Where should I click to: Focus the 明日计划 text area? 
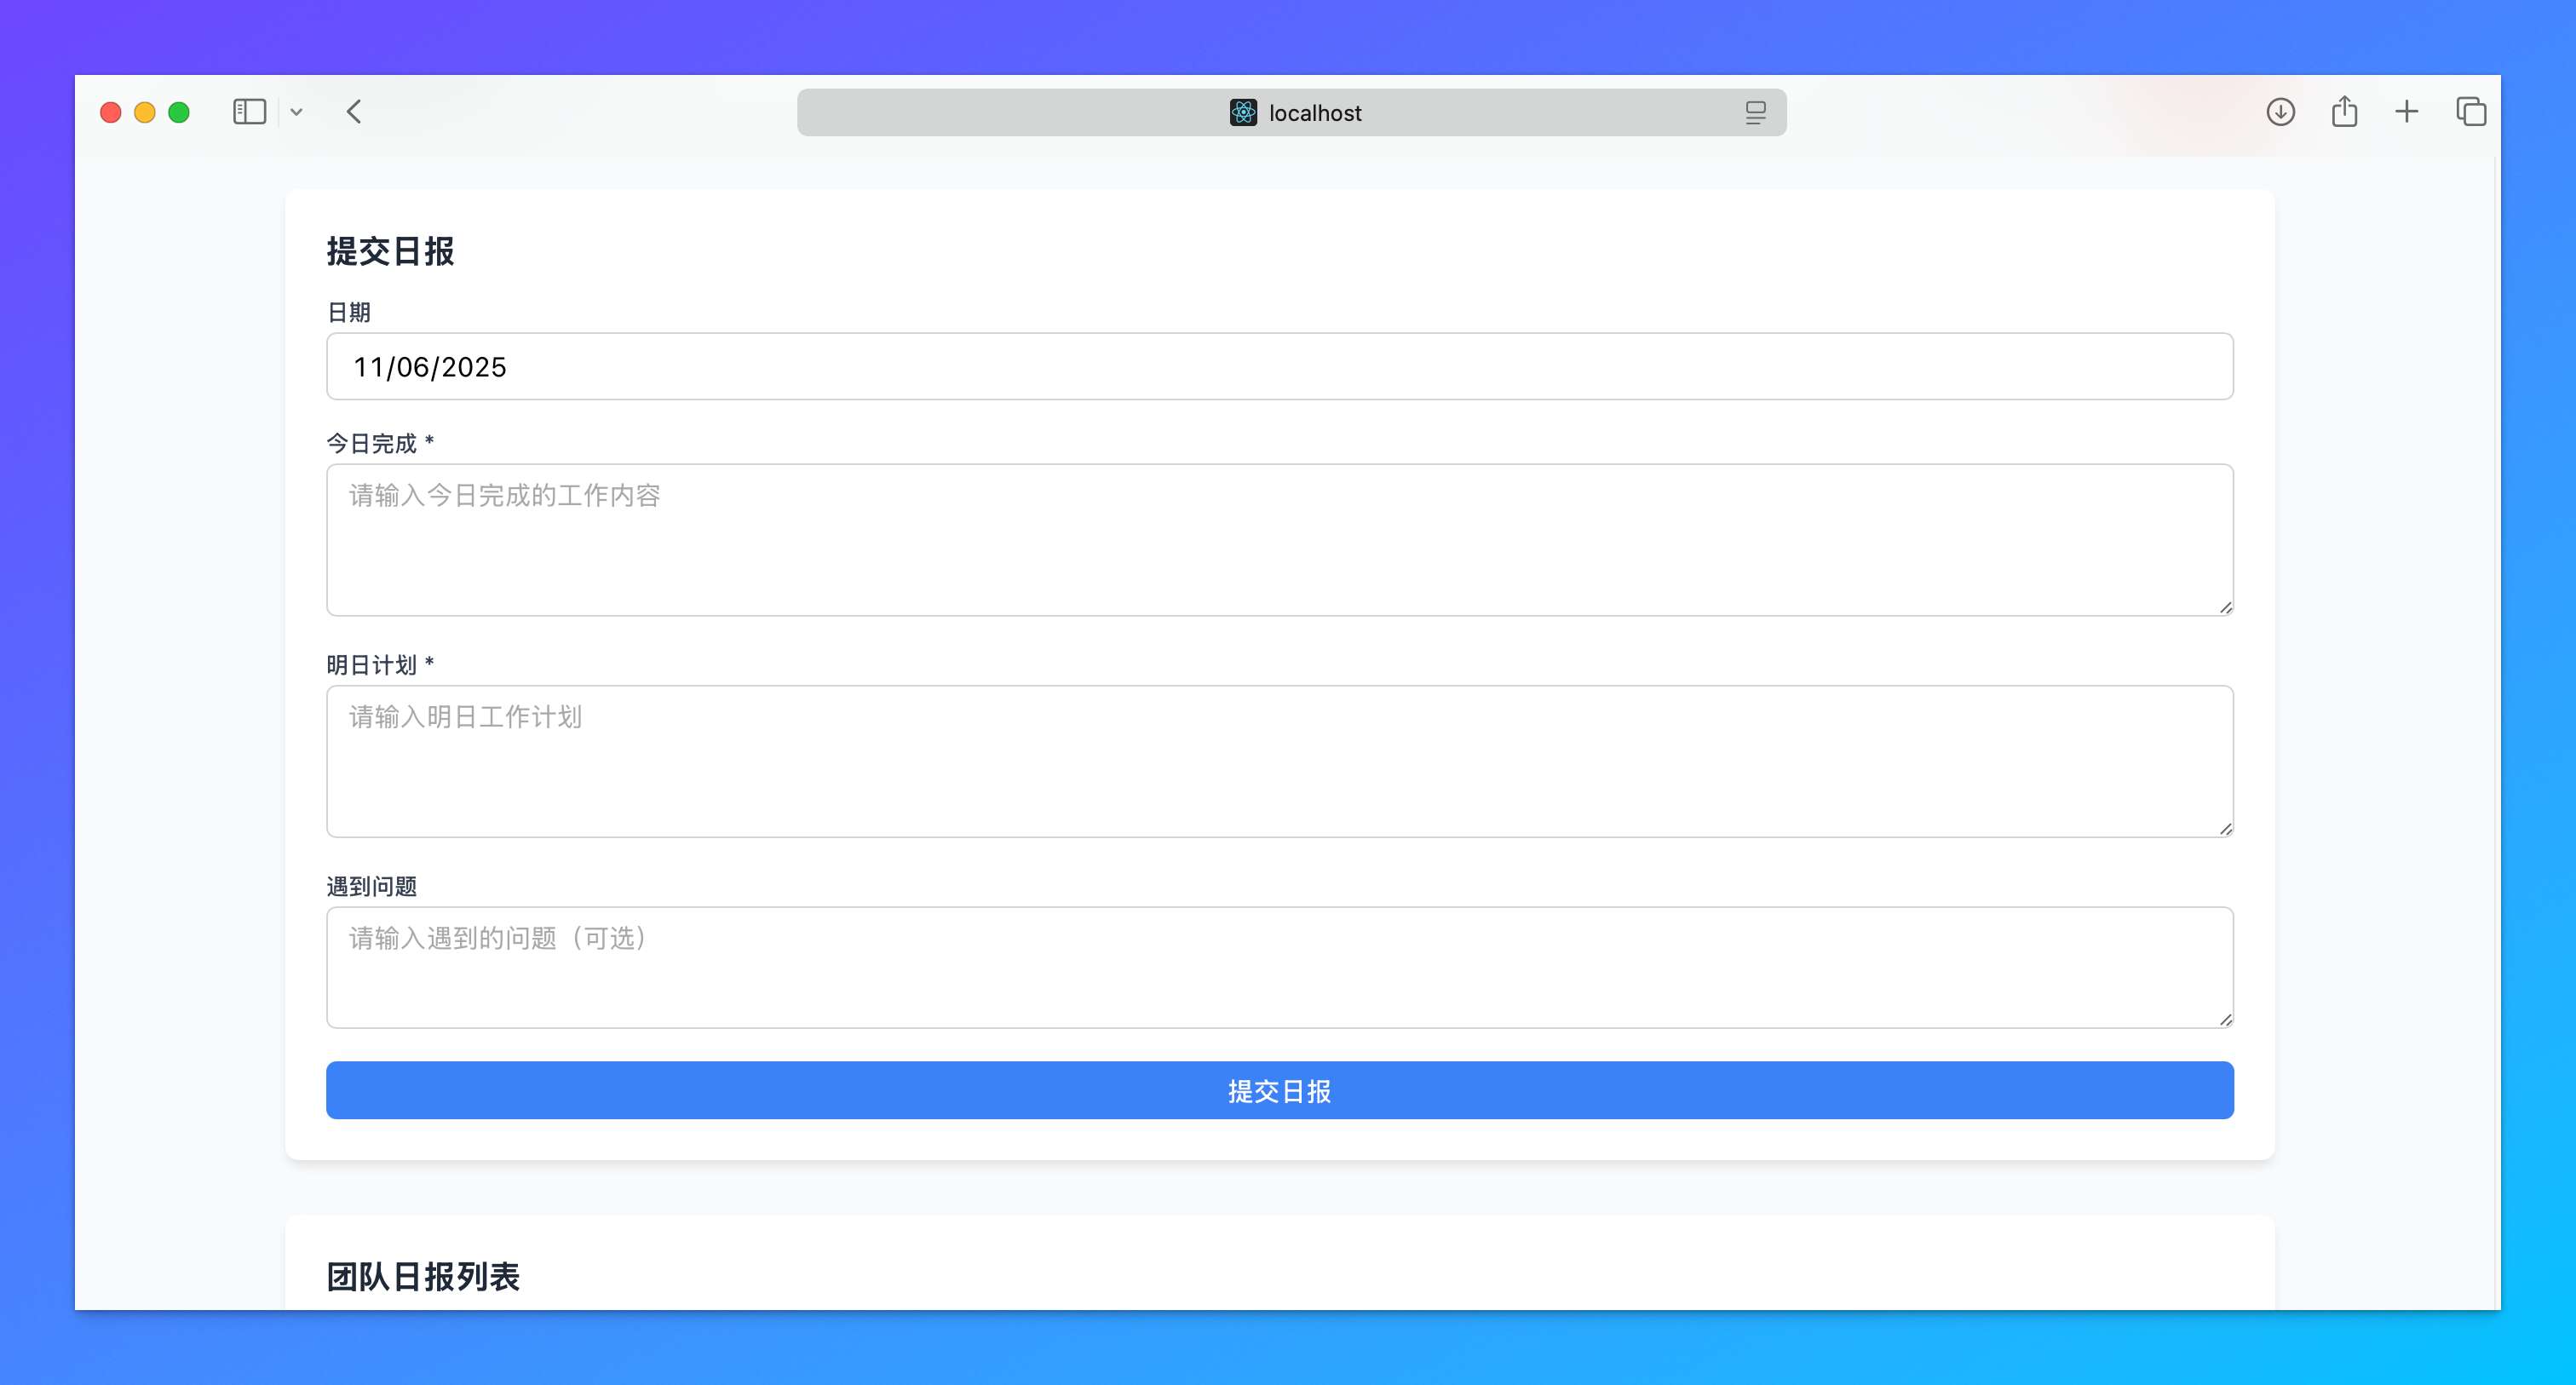point(1279,761)
